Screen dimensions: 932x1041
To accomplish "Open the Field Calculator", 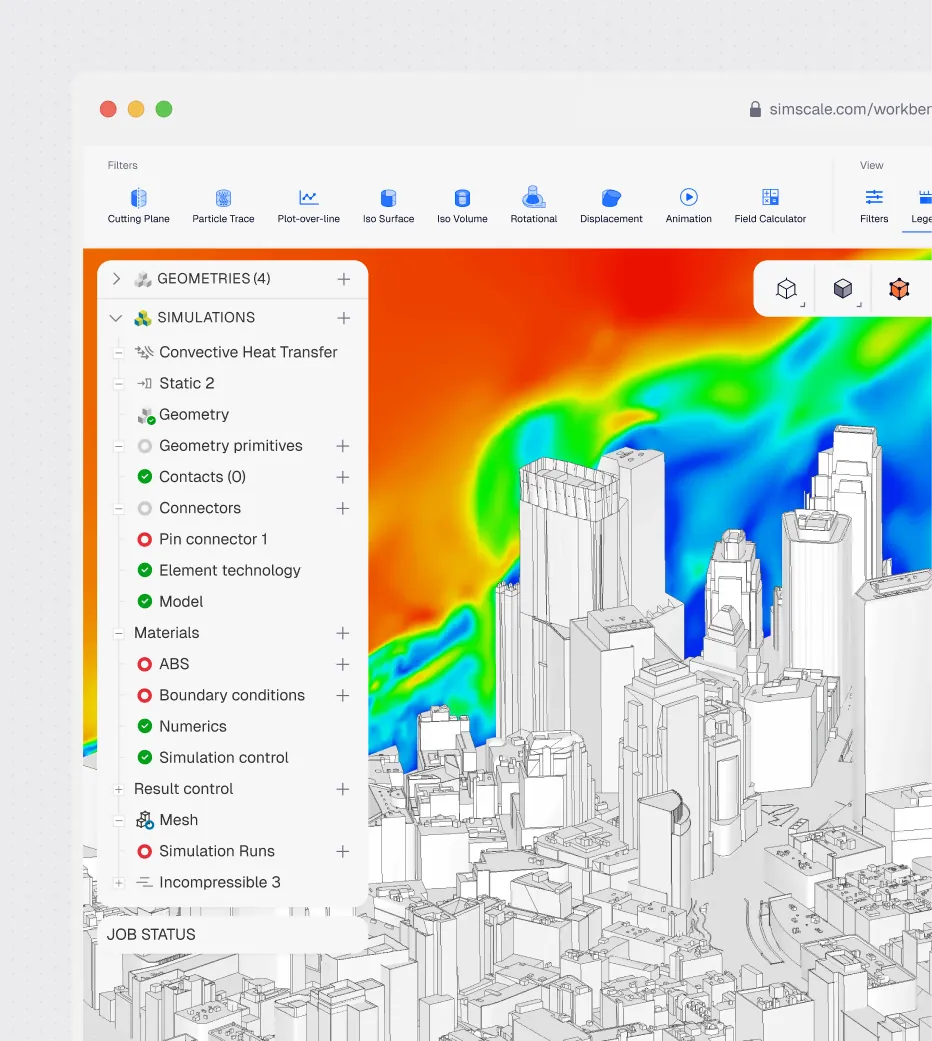I will pos(770,205).
